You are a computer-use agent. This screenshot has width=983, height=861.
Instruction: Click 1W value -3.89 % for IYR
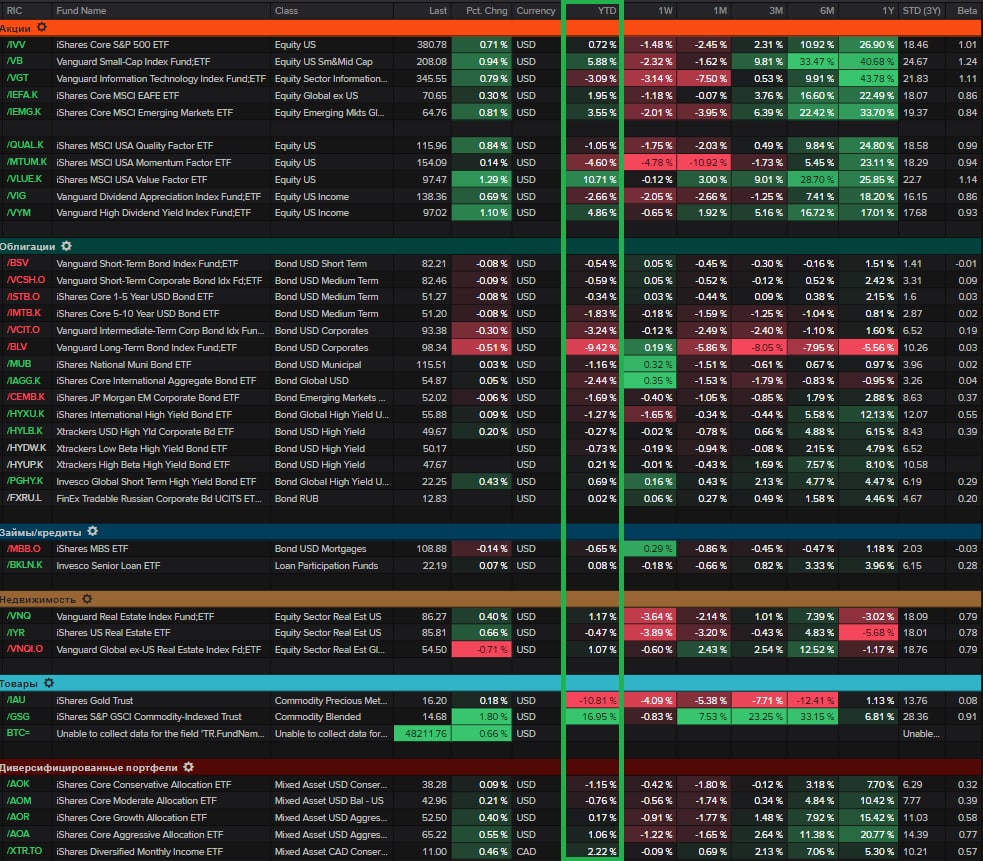tap(650, 632)
